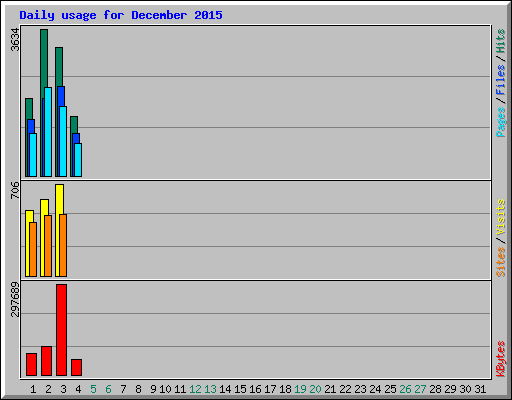Click the cyan pages bar for day 4

(78, 160)
